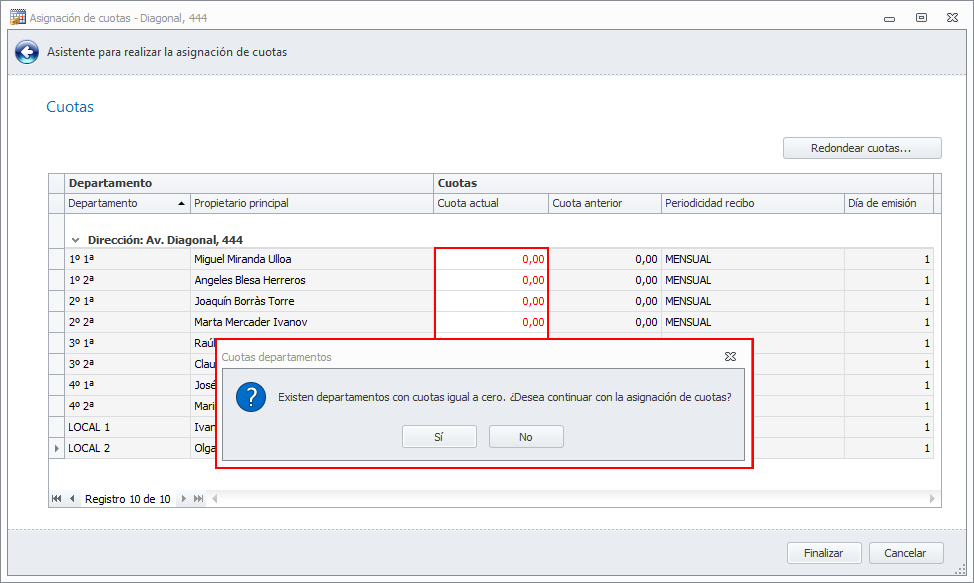This screenshot has height=583, width=974.
Task: Click the Cancelar button
Action: coord(906,553)
